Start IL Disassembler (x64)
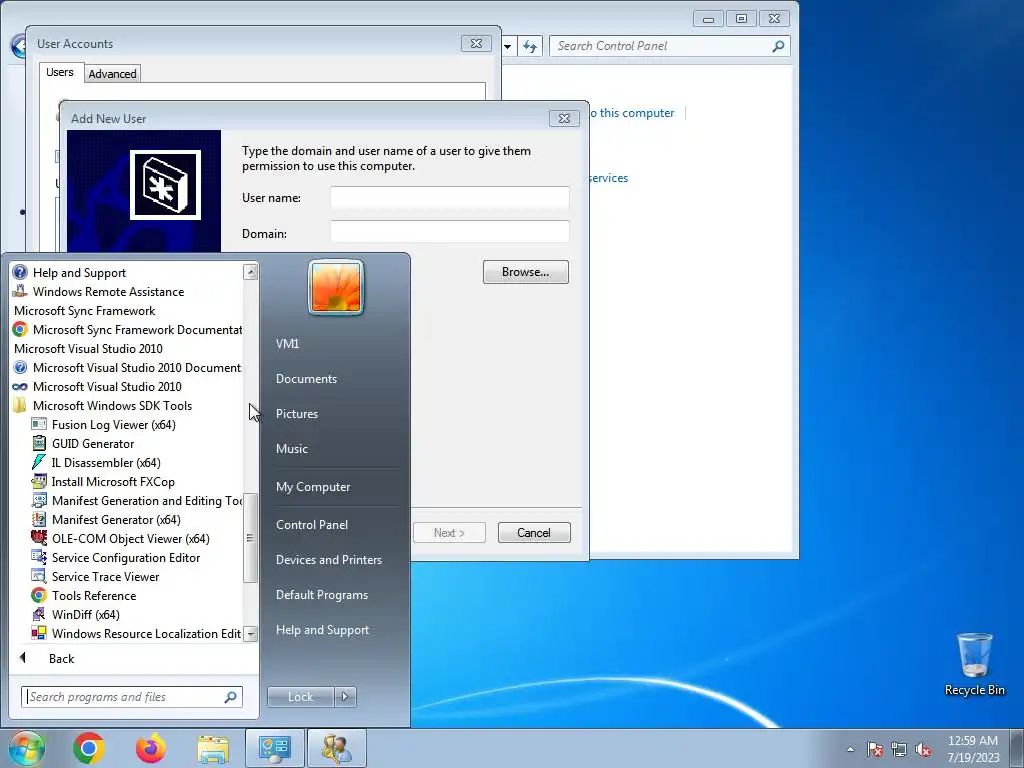 point(97,462)
